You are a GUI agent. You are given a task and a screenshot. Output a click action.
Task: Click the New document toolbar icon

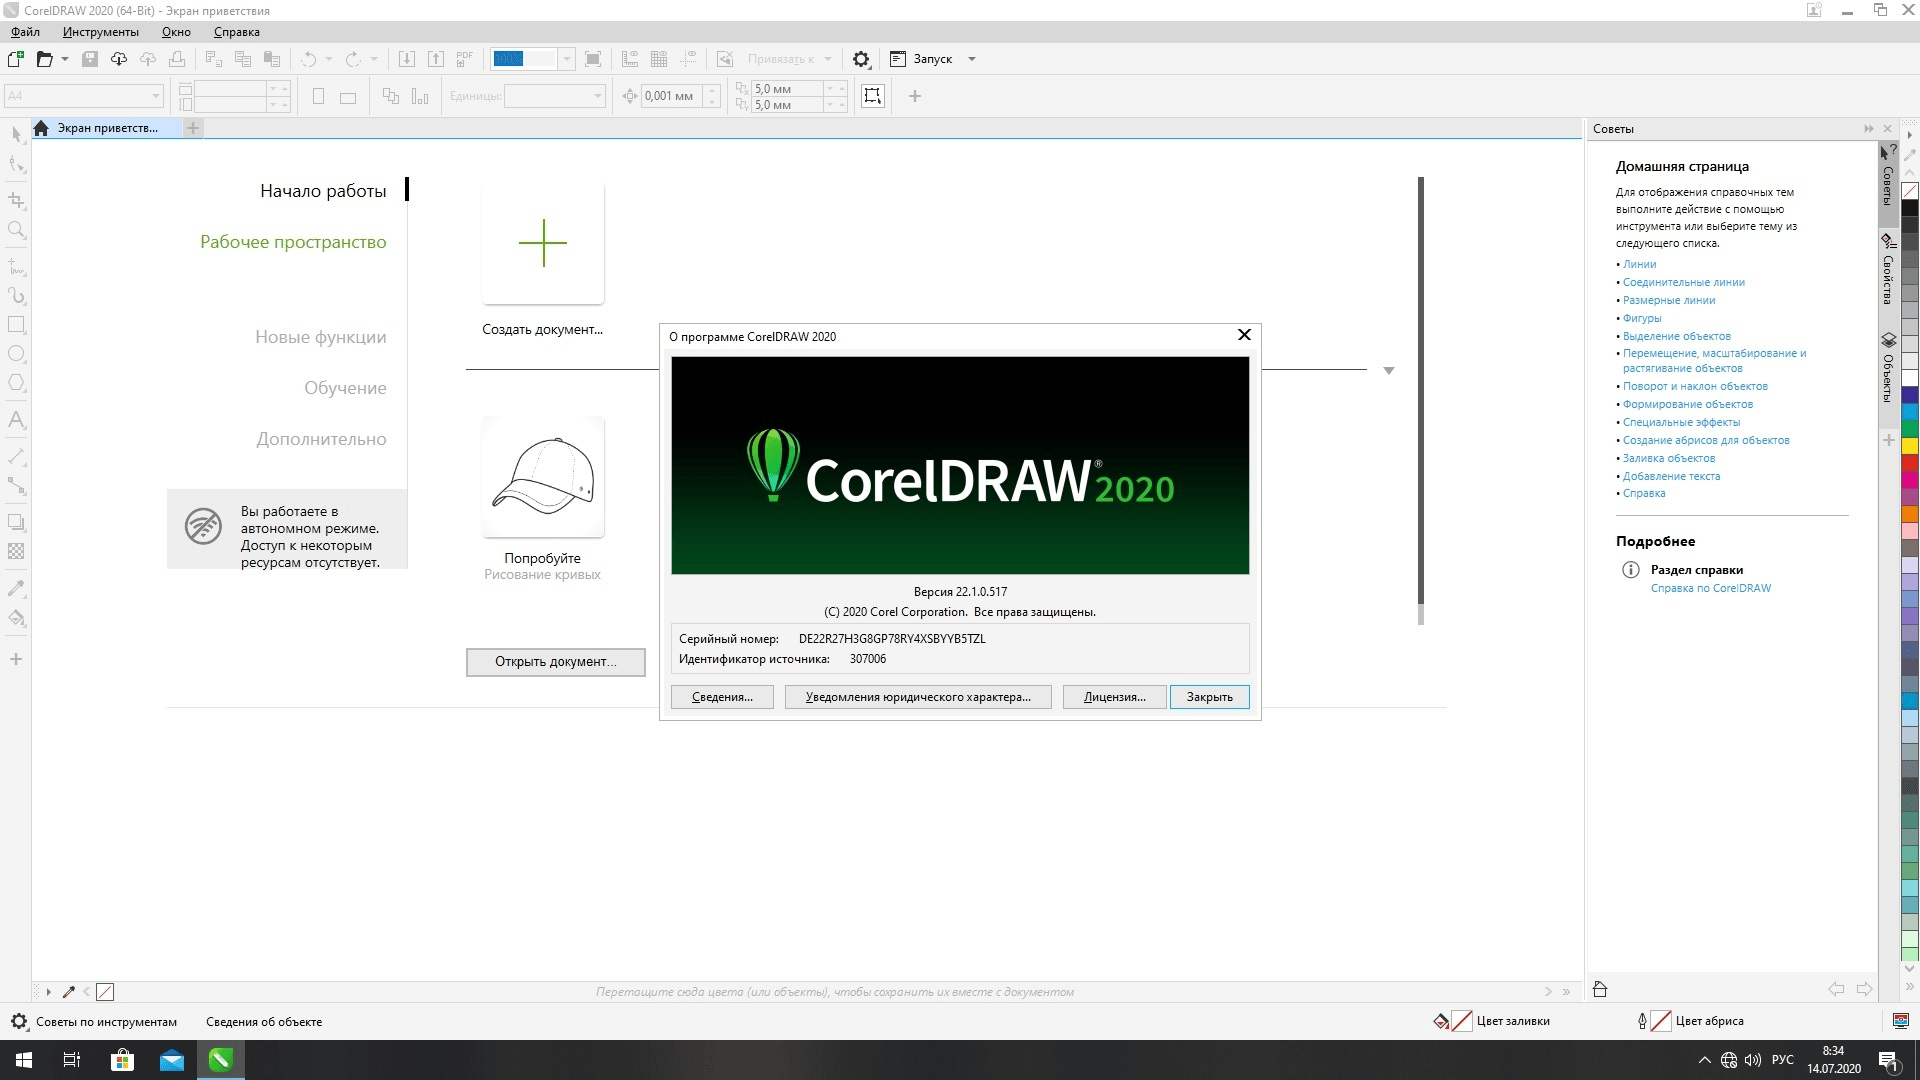coord(16,59)
